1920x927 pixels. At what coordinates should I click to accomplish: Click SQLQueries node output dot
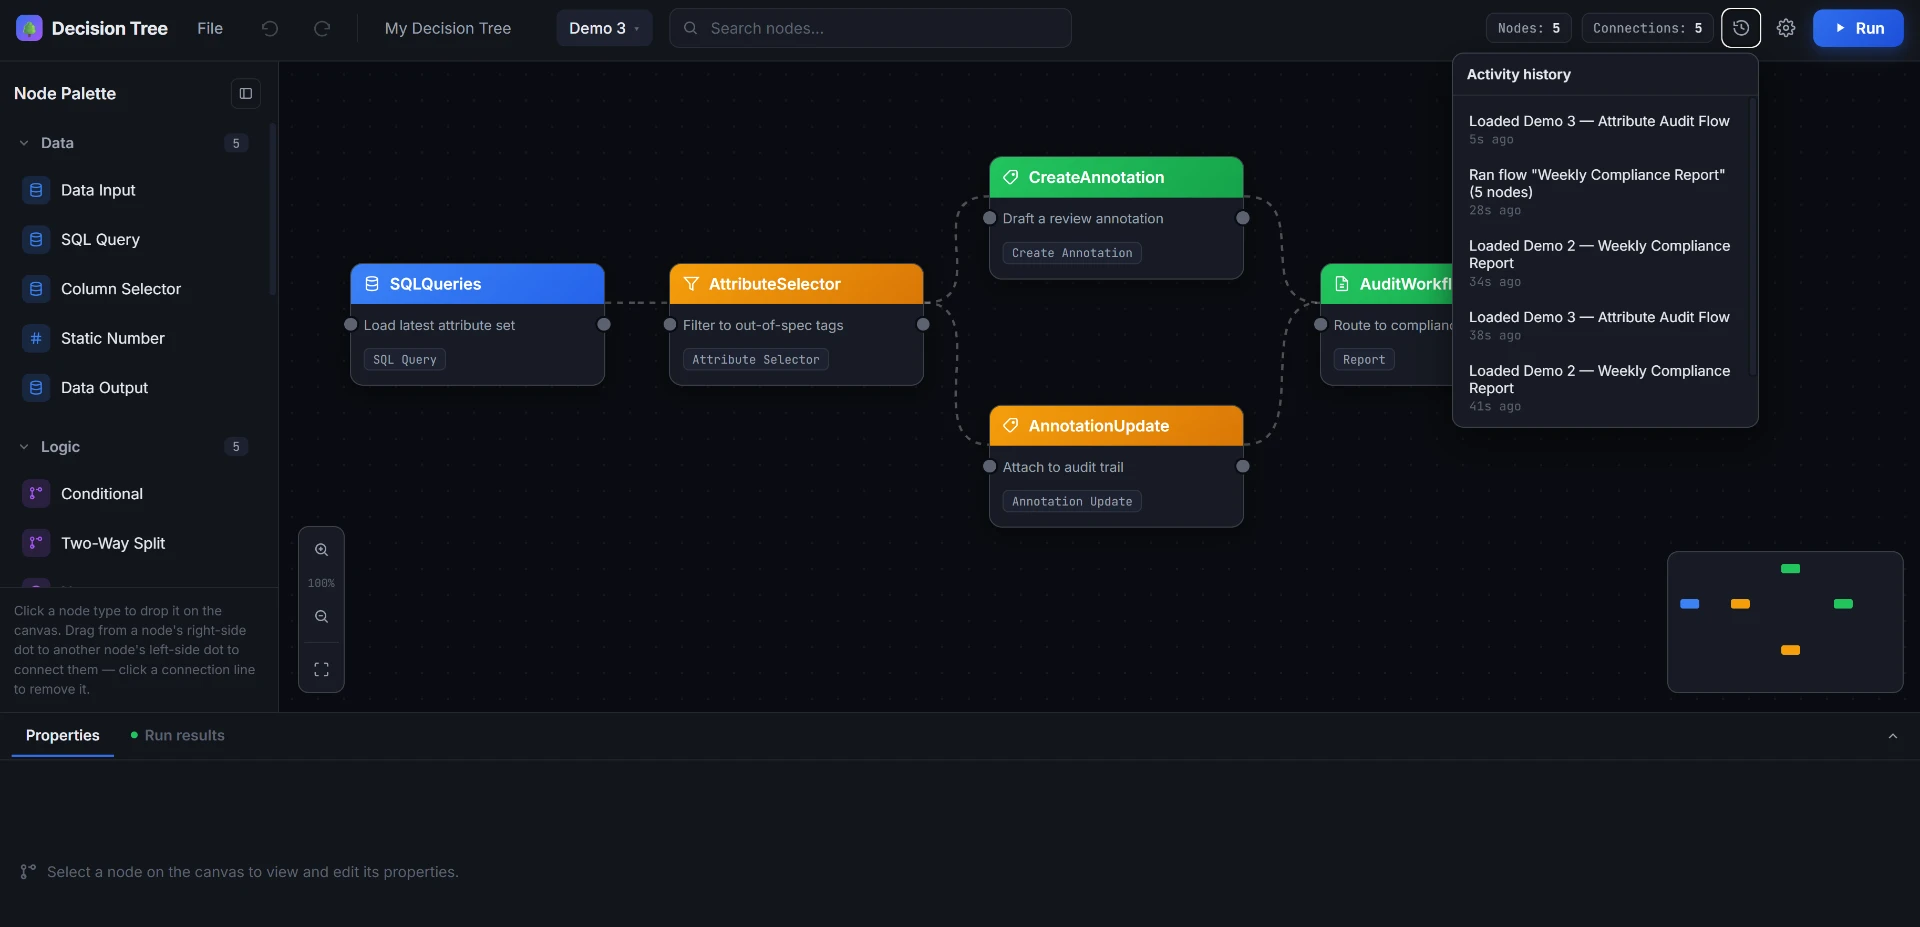click(x=604, y=325)
